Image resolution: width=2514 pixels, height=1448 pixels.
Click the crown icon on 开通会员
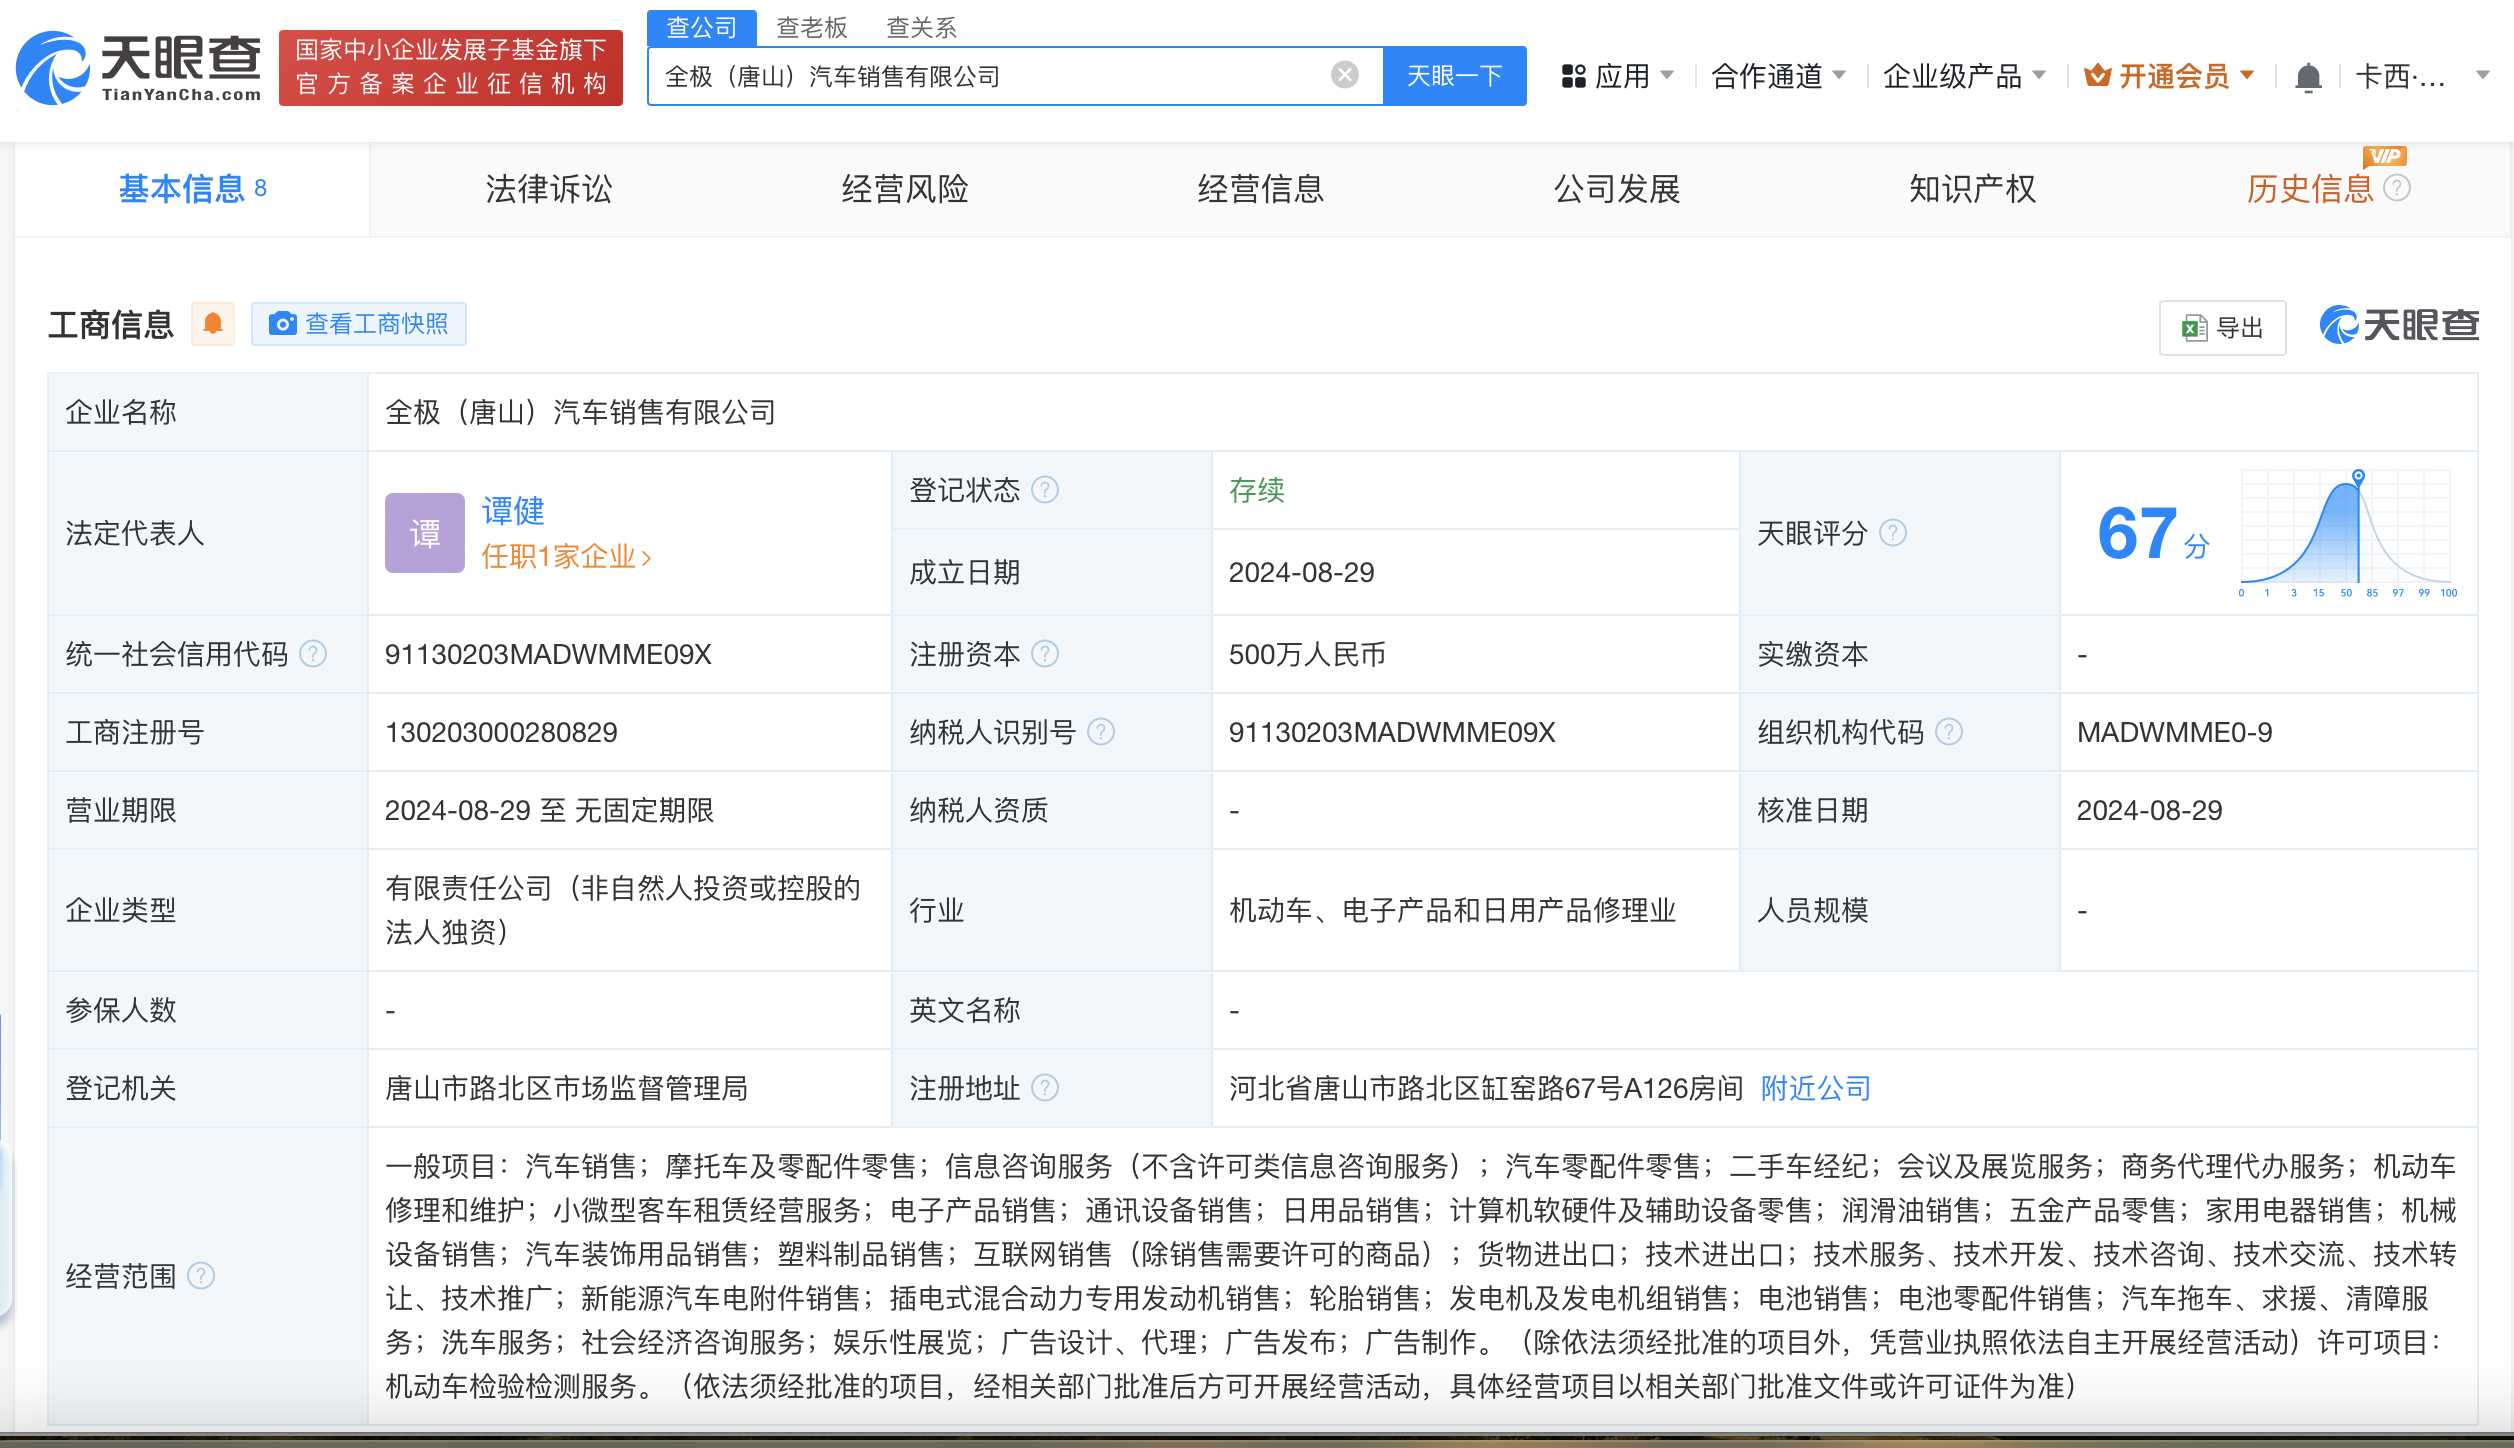click(x=2098, y=74)
